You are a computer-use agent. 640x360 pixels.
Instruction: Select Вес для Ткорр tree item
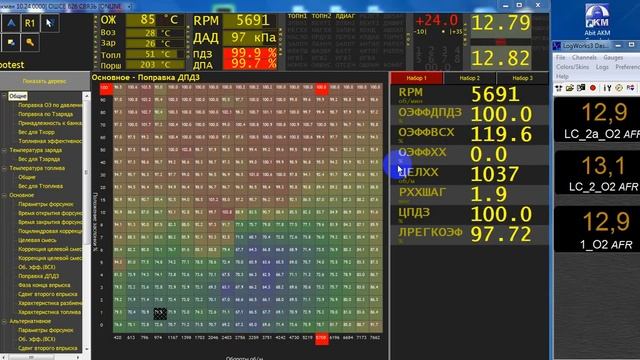click(36, 132)
